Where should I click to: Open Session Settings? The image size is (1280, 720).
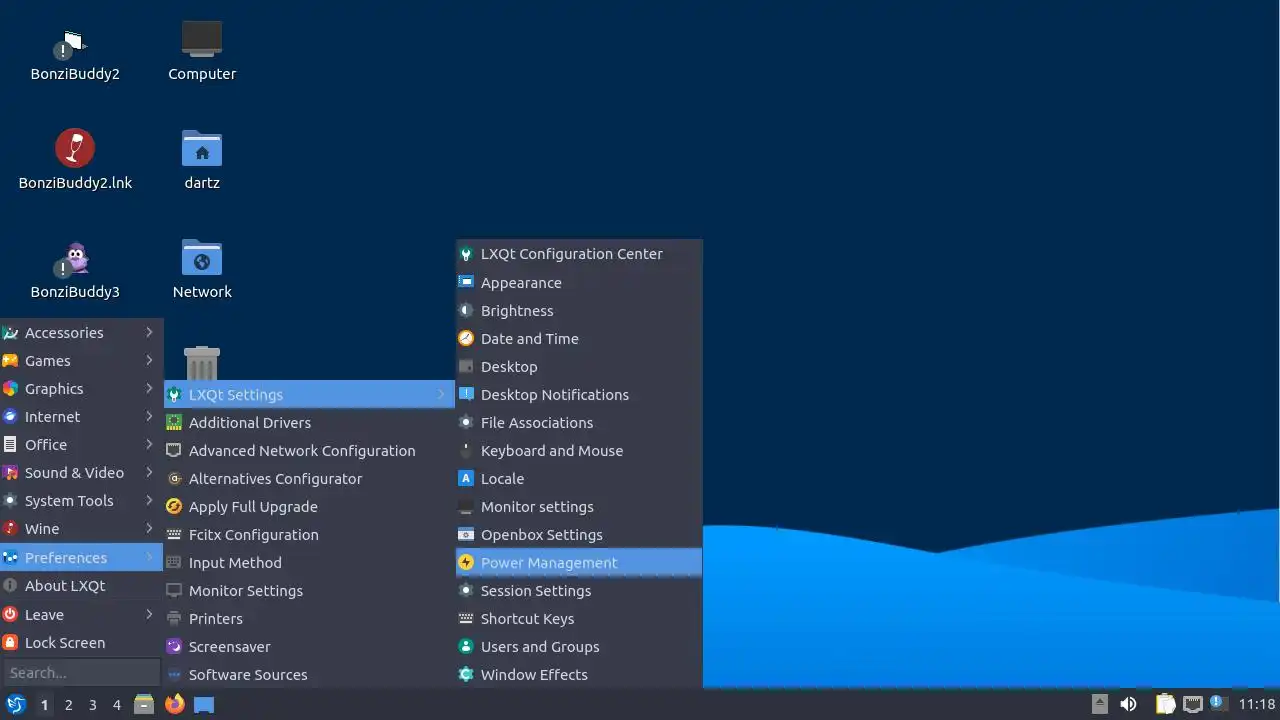tap(579, 590)
